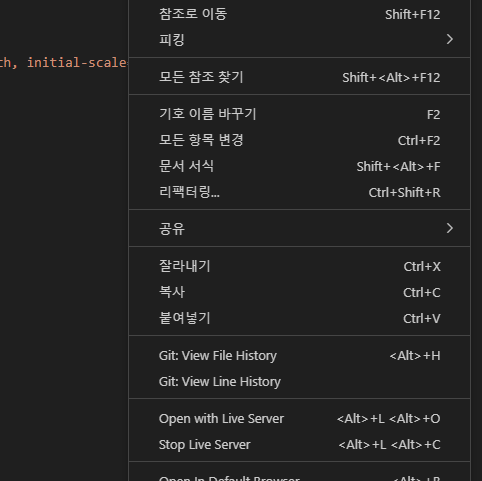Choose 잘라내기 to cut the selection
Screen dimensions: 482x481
pos(299,266)
